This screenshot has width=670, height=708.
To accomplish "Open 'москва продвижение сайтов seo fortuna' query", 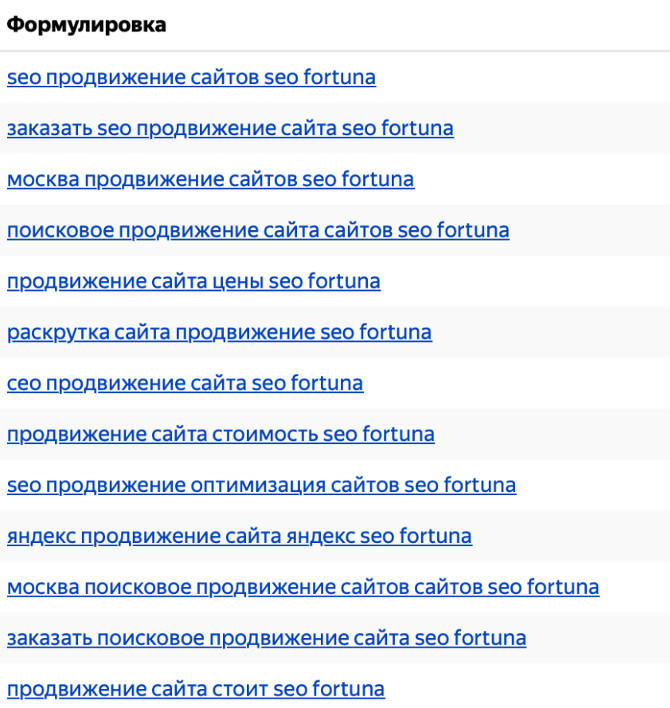I will (x=211, y=179).
